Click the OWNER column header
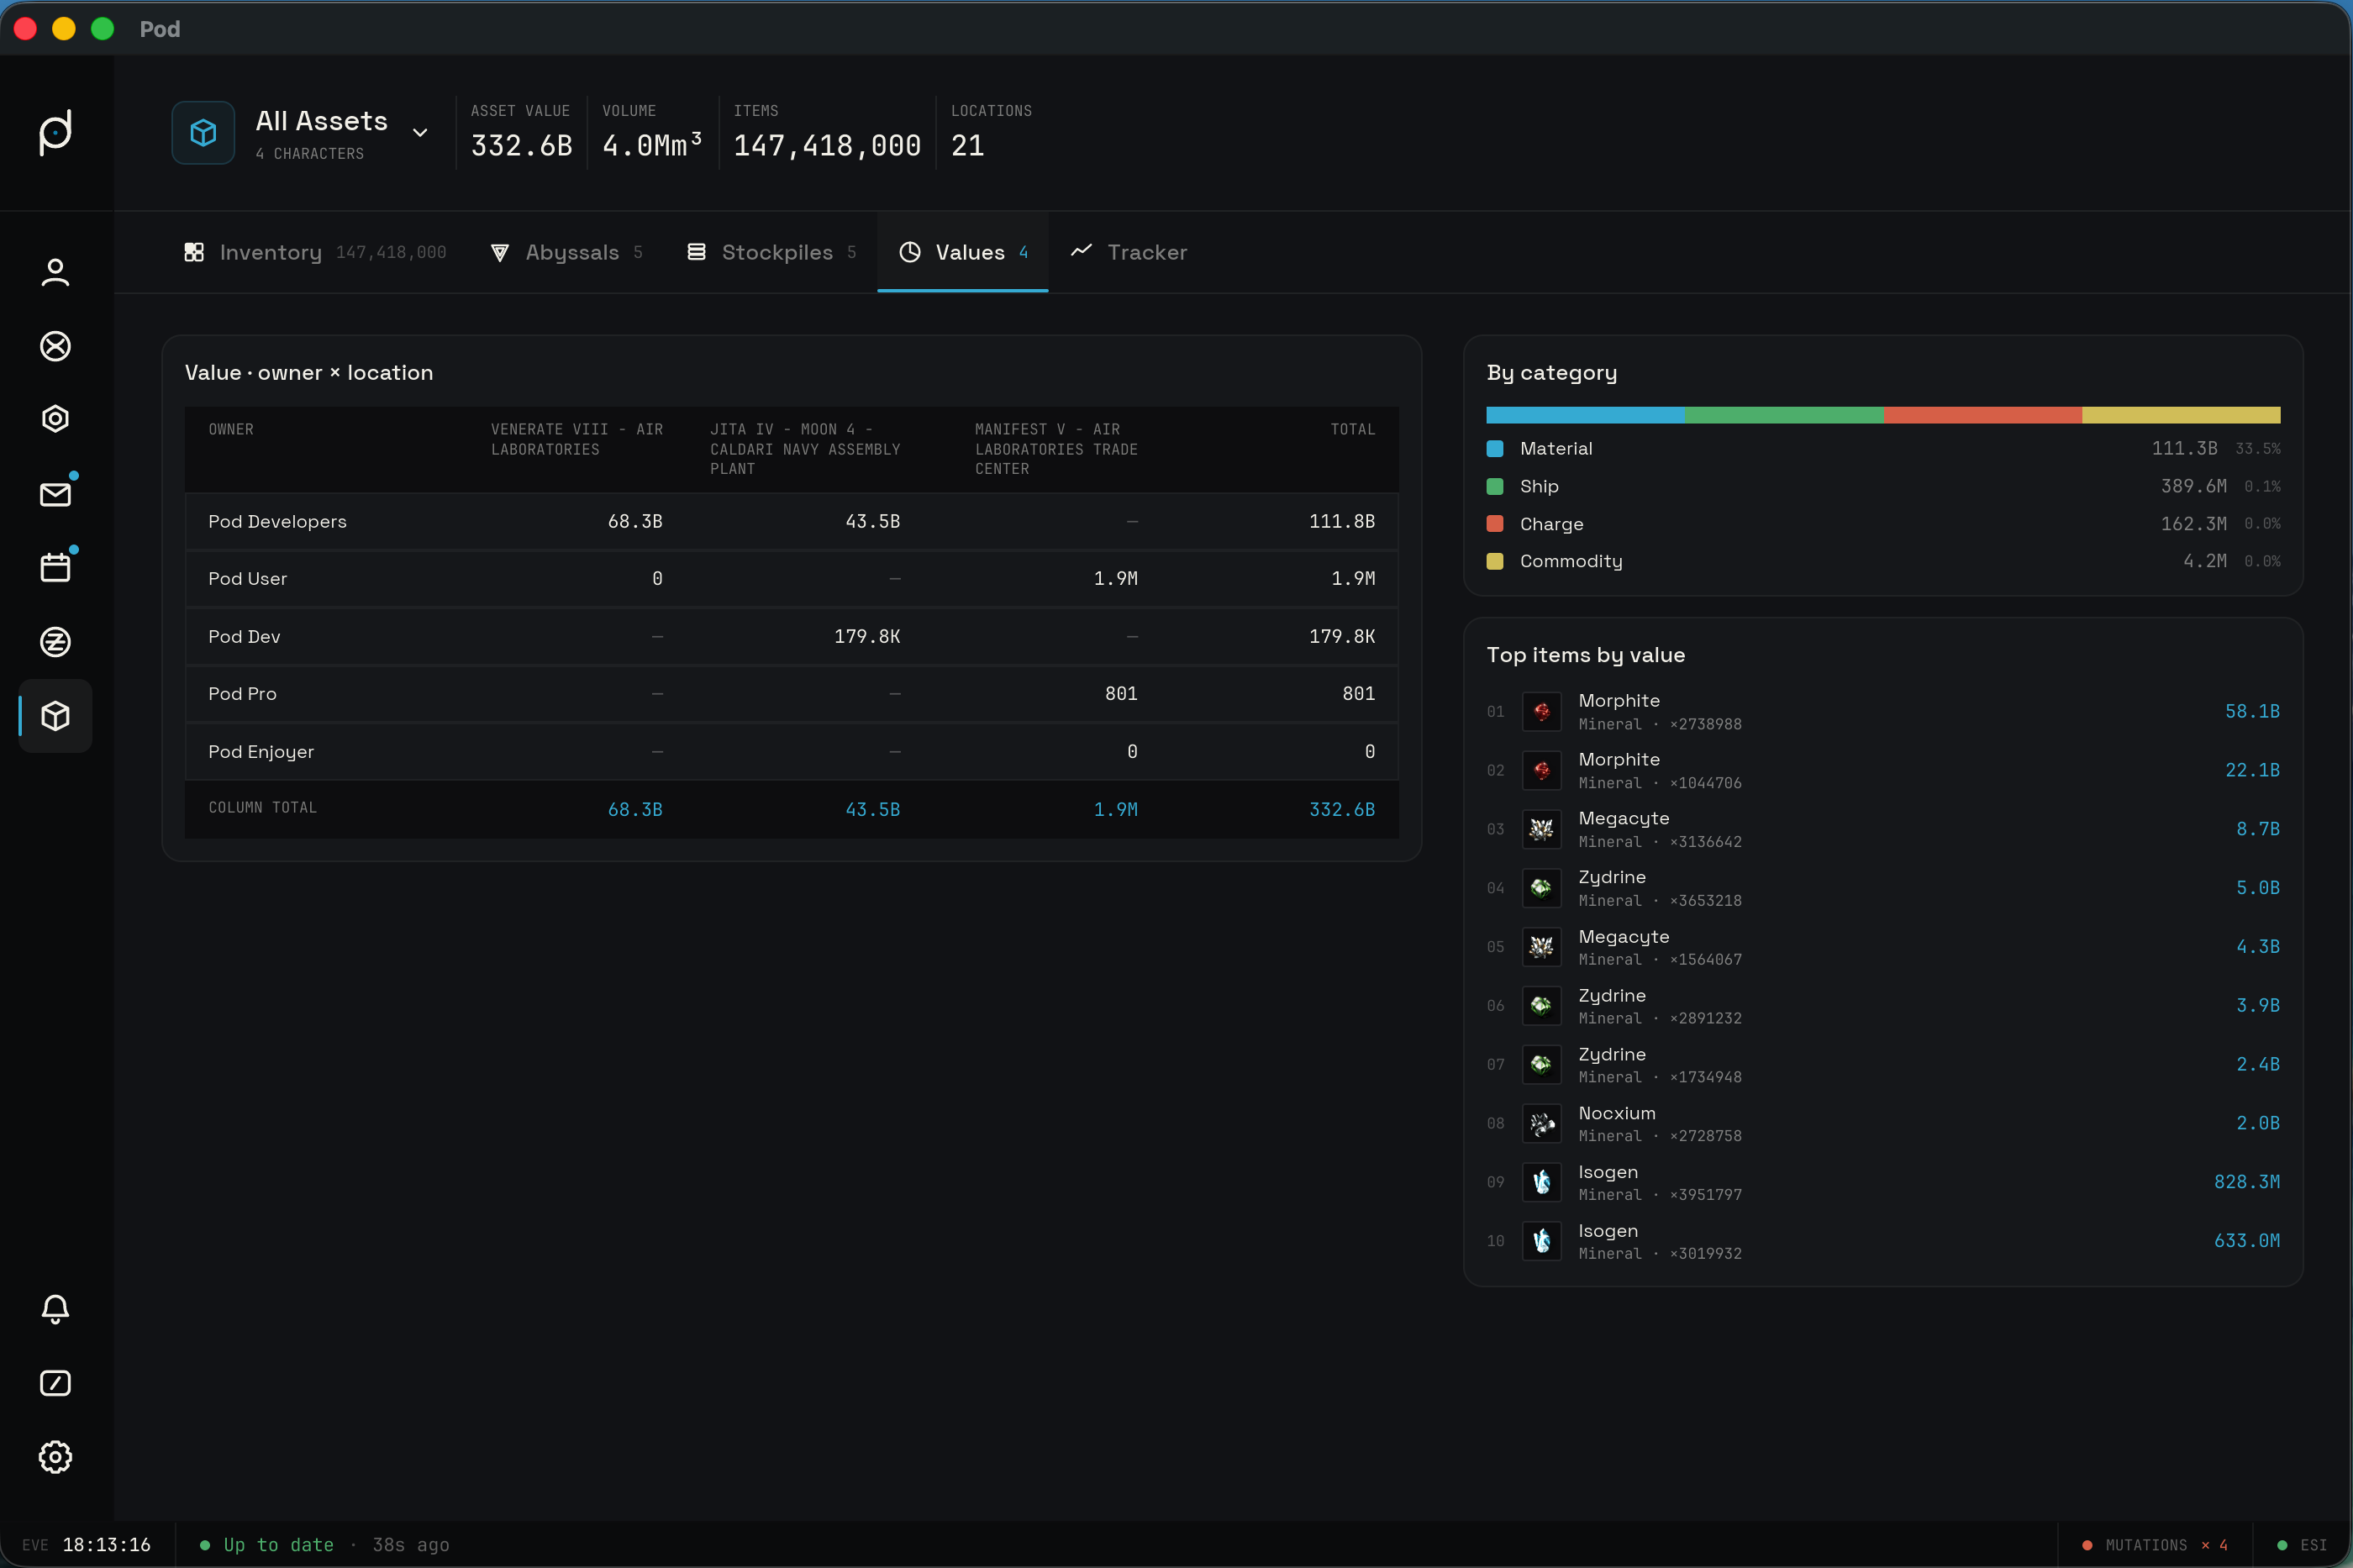 click(x=231, y=430)
